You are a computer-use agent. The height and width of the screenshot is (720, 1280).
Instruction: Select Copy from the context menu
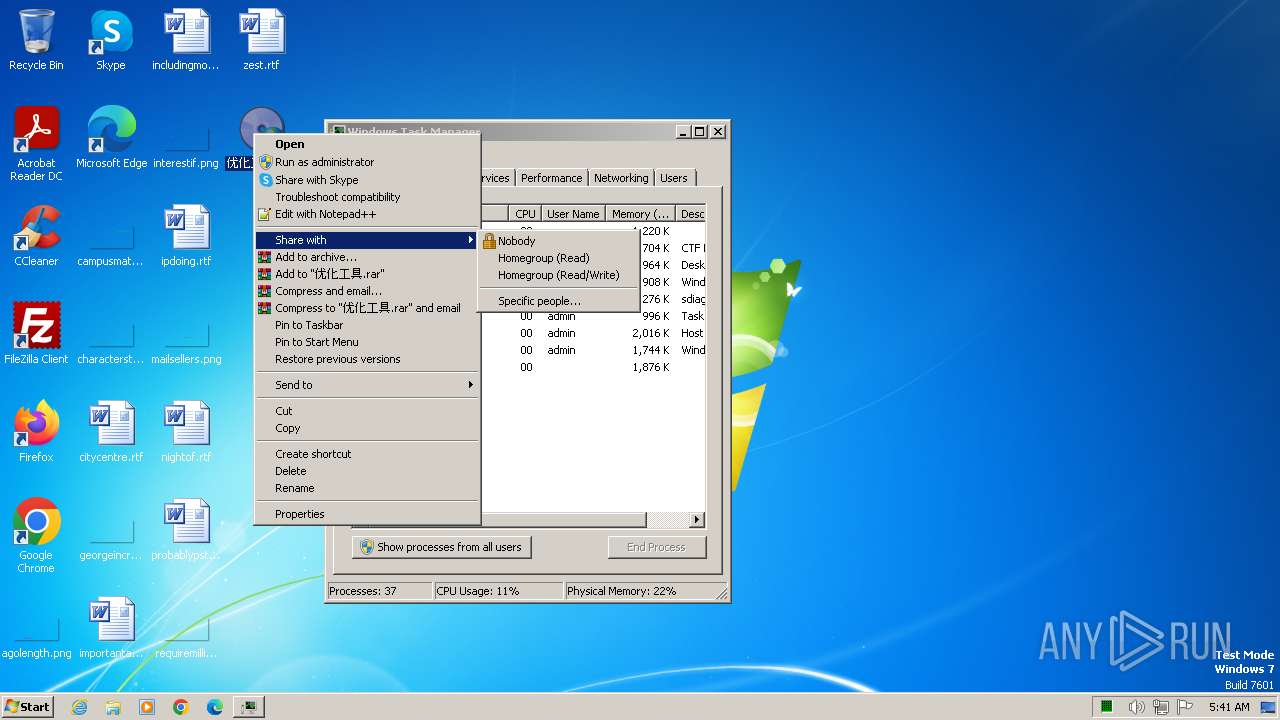368,428
